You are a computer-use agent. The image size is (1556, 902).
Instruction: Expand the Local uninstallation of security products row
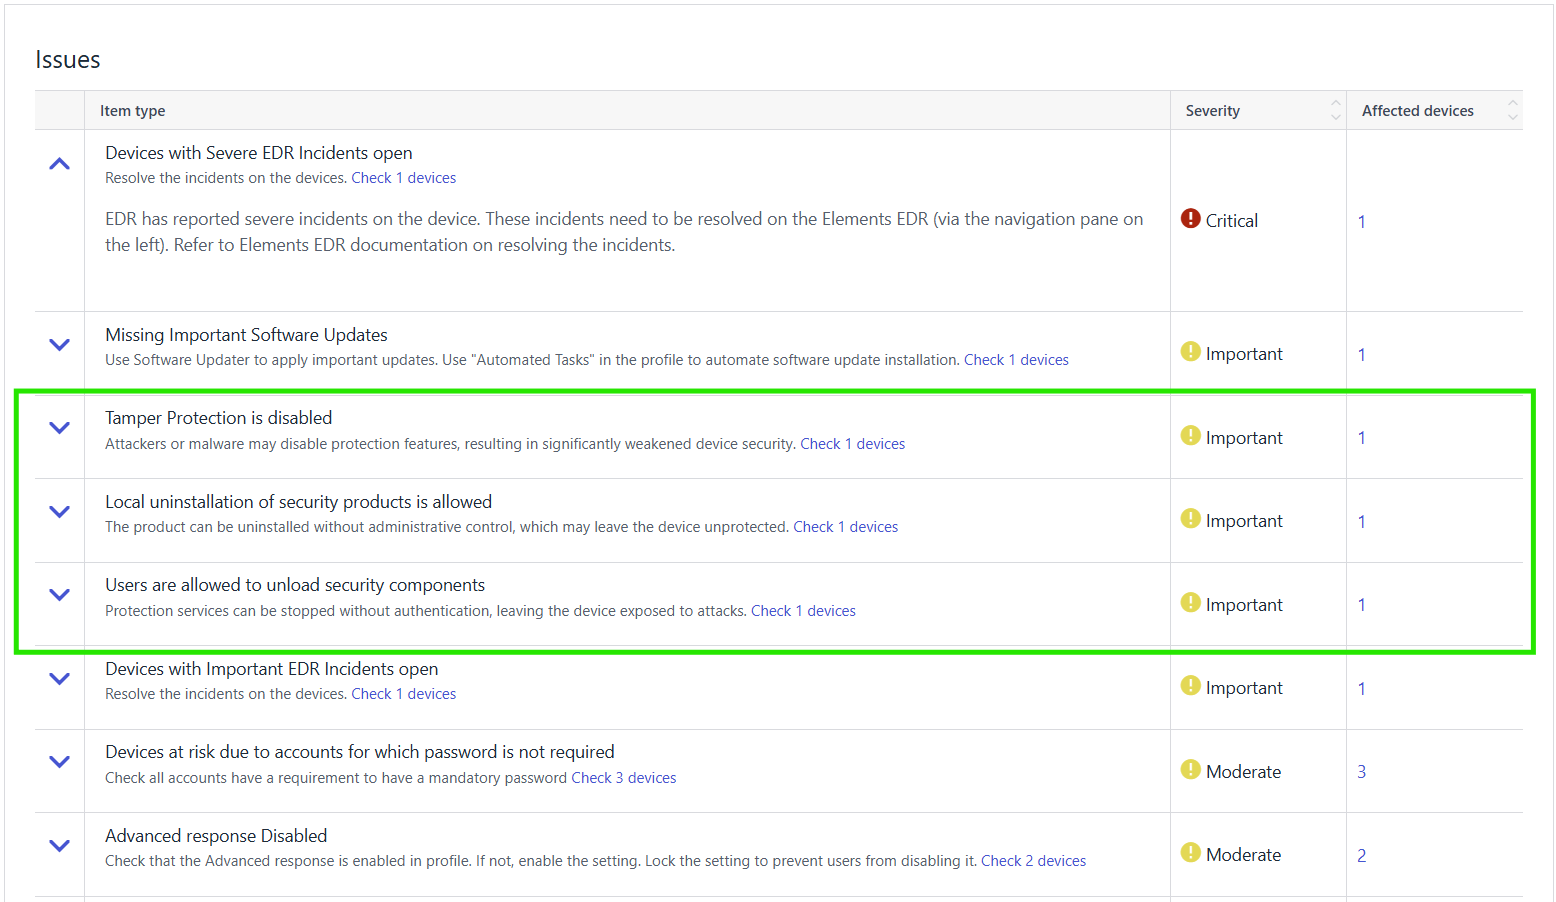(x=60, y=511)
